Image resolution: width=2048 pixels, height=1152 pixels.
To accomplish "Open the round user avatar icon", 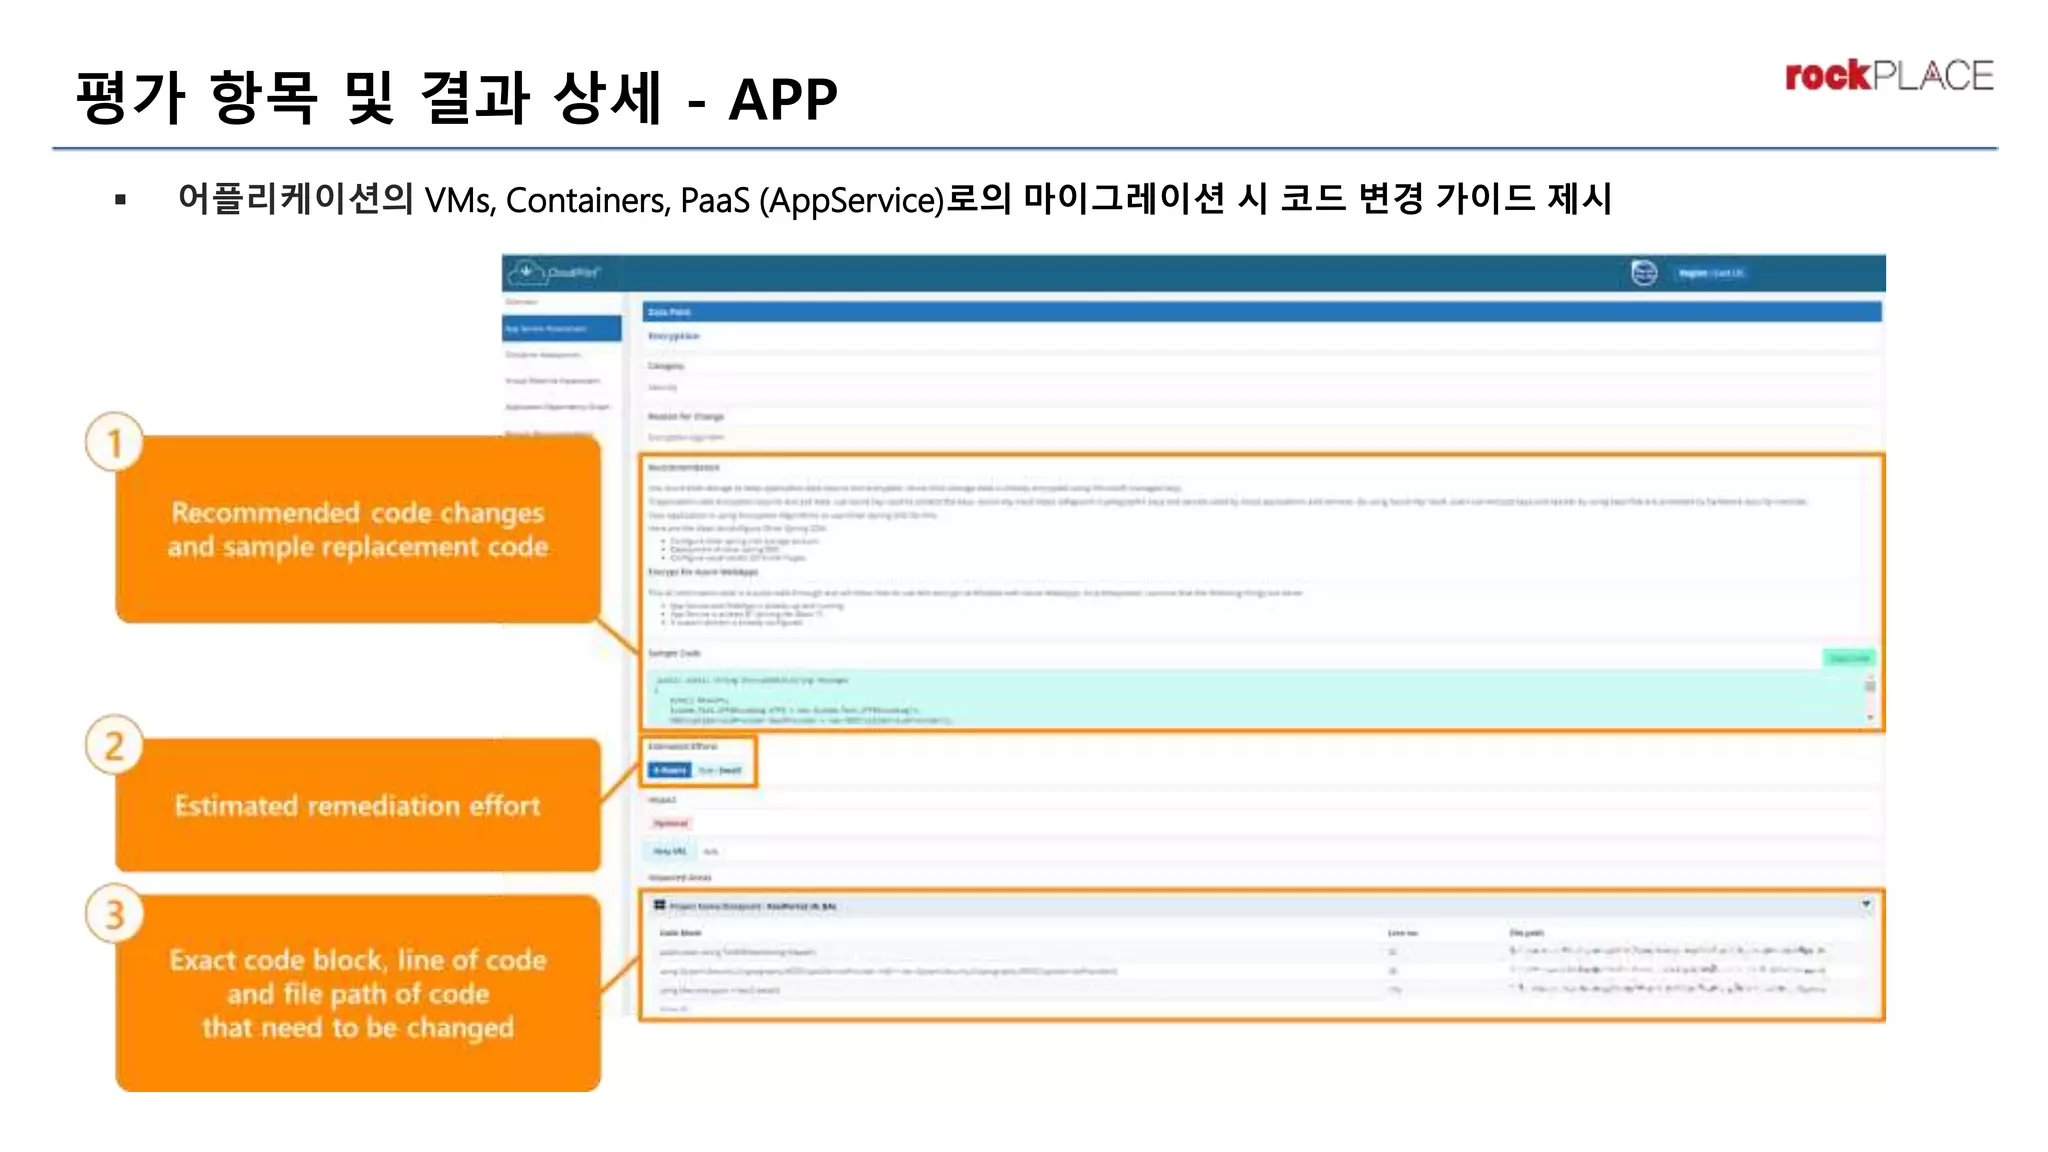I will [x=1644, y=272].
